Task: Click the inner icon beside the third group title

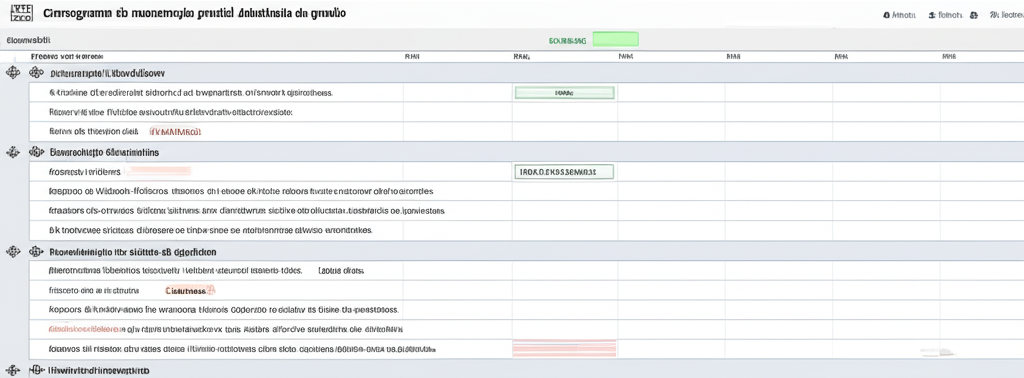Action: pyautogui.click(x=36, y=251)
